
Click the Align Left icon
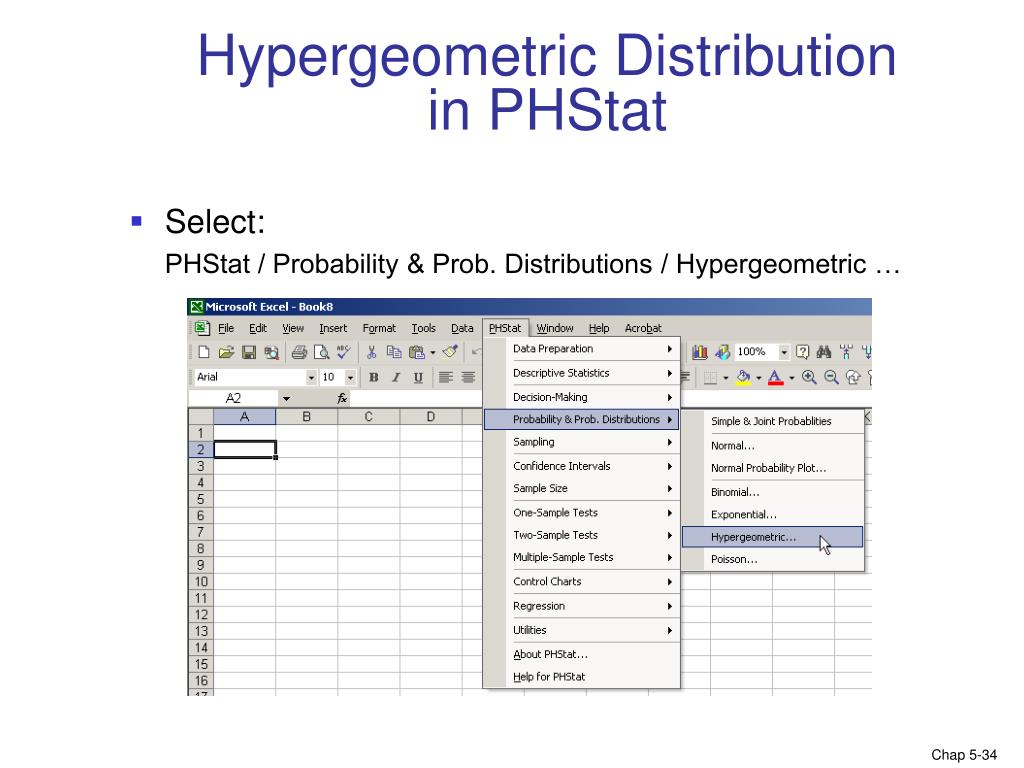point(446,377)
